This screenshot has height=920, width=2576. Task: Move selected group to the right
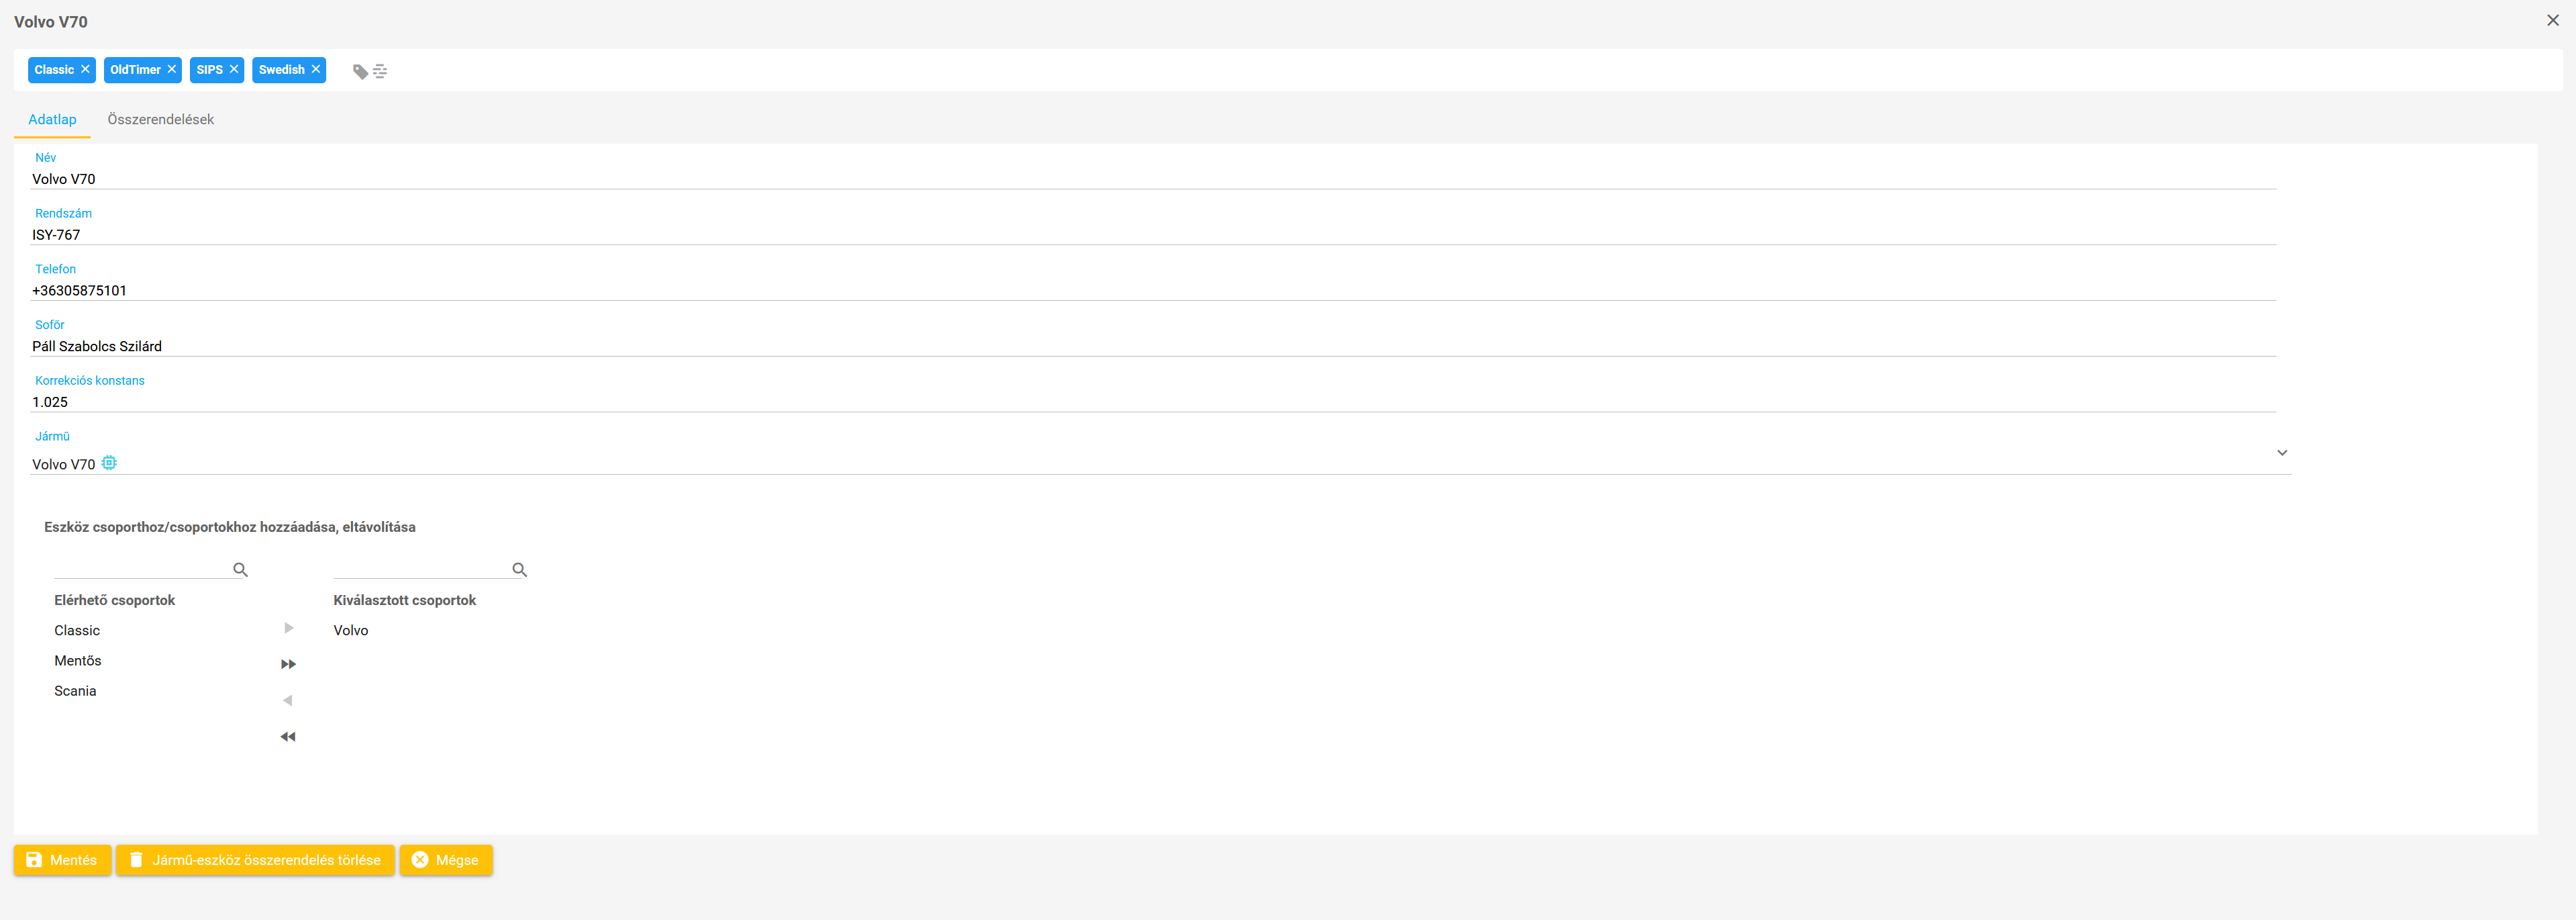point(288,628)
